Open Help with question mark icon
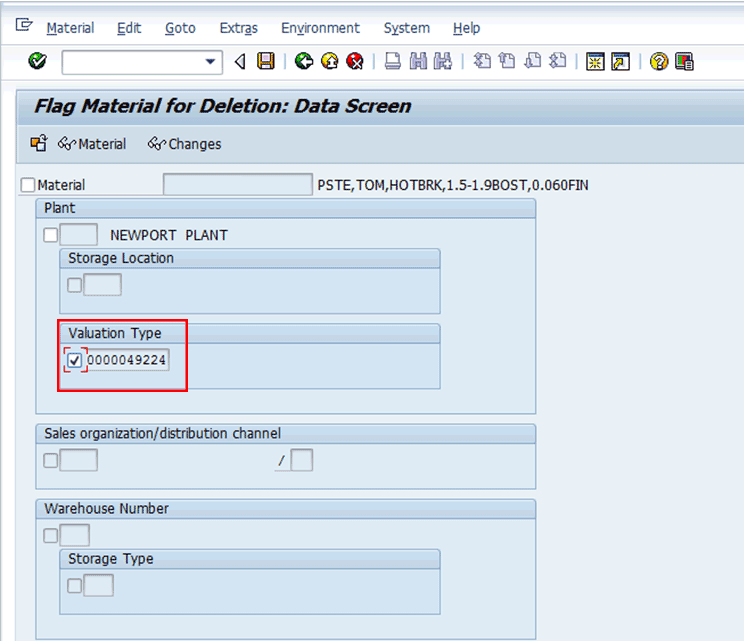This screenshot has height=641, width=744. [x=659, y=62]
